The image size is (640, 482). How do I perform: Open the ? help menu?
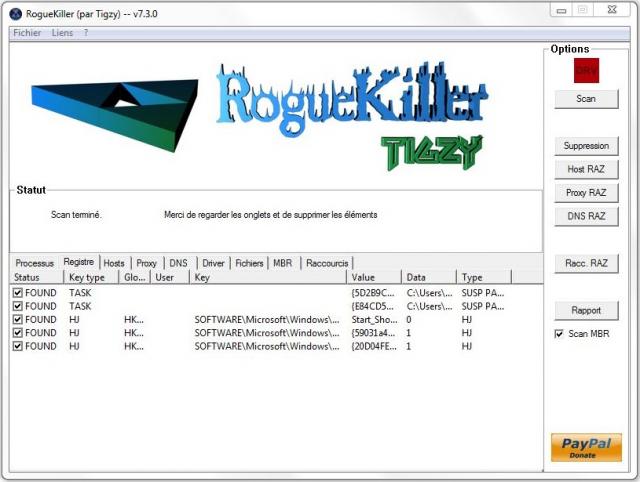86,33
